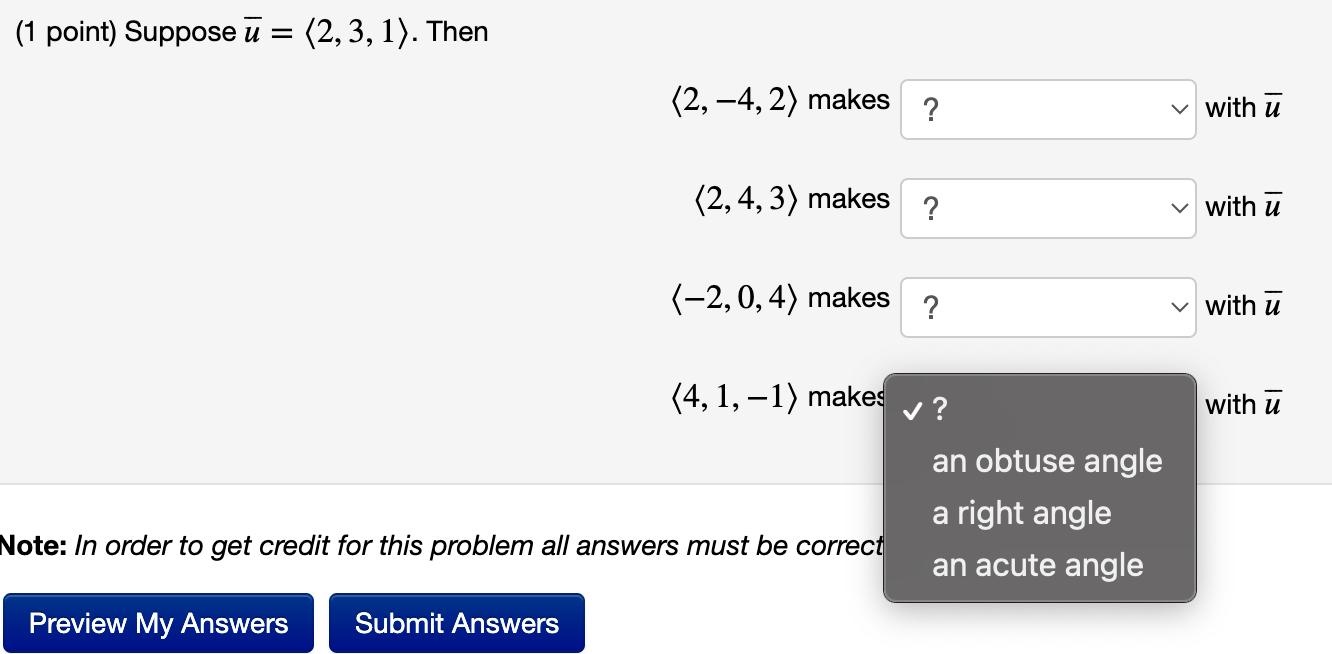
Task: Click the chevron on the second answer dropdown
Action: [1178, 207]
